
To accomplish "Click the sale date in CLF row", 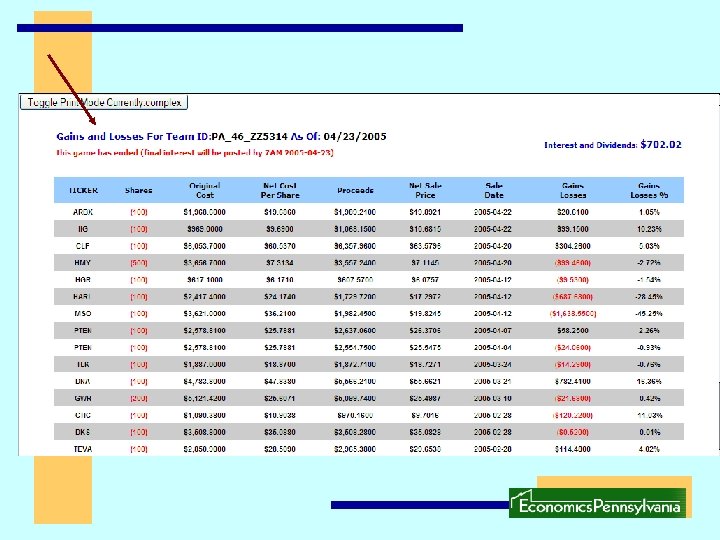I will [x=493, y=246].
